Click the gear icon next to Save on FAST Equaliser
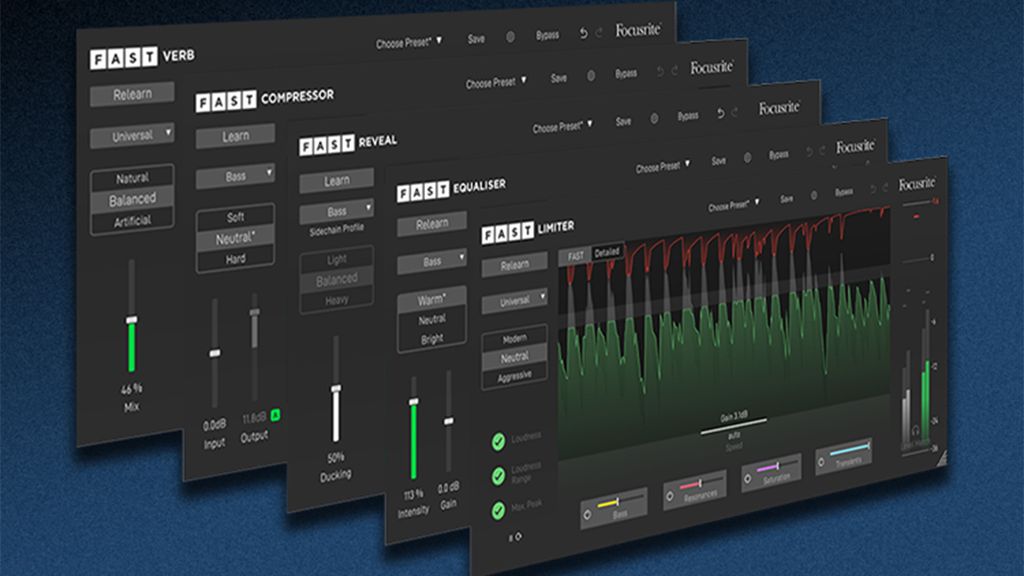1024x576 pixels. point(748,158)
